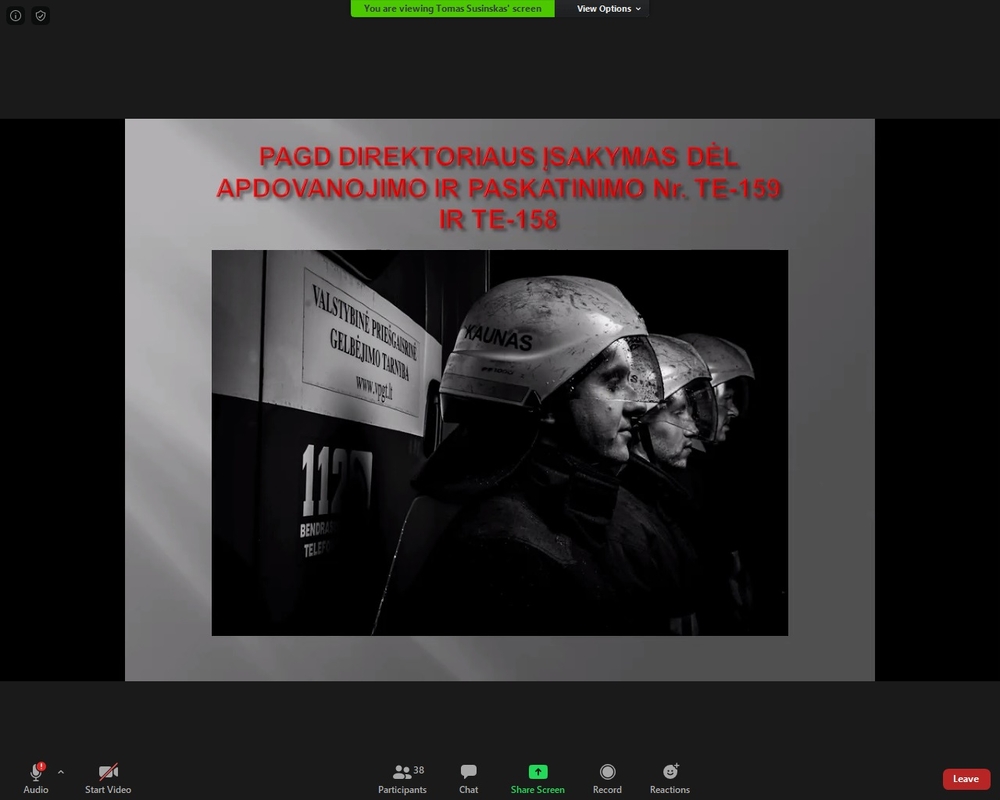1000x800 pixels.
Task: Open the Participants panel
Action: click(402, 772)
